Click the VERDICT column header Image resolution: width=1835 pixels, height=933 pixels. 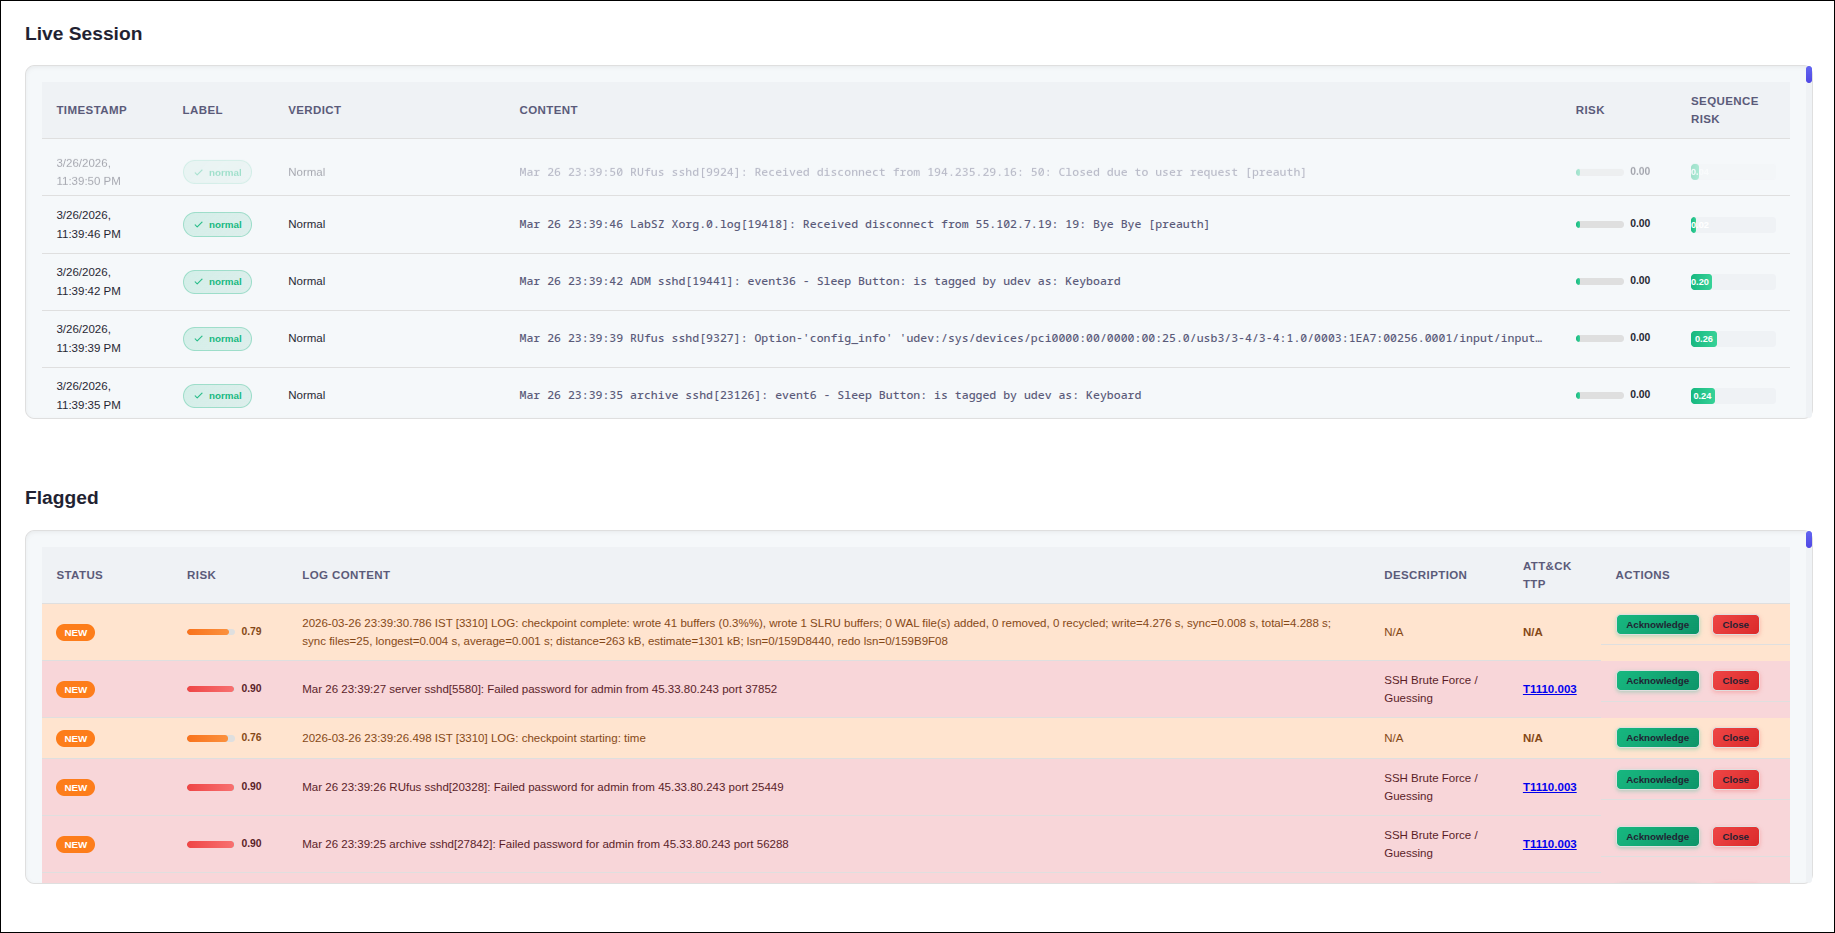[x=315, y=110]
